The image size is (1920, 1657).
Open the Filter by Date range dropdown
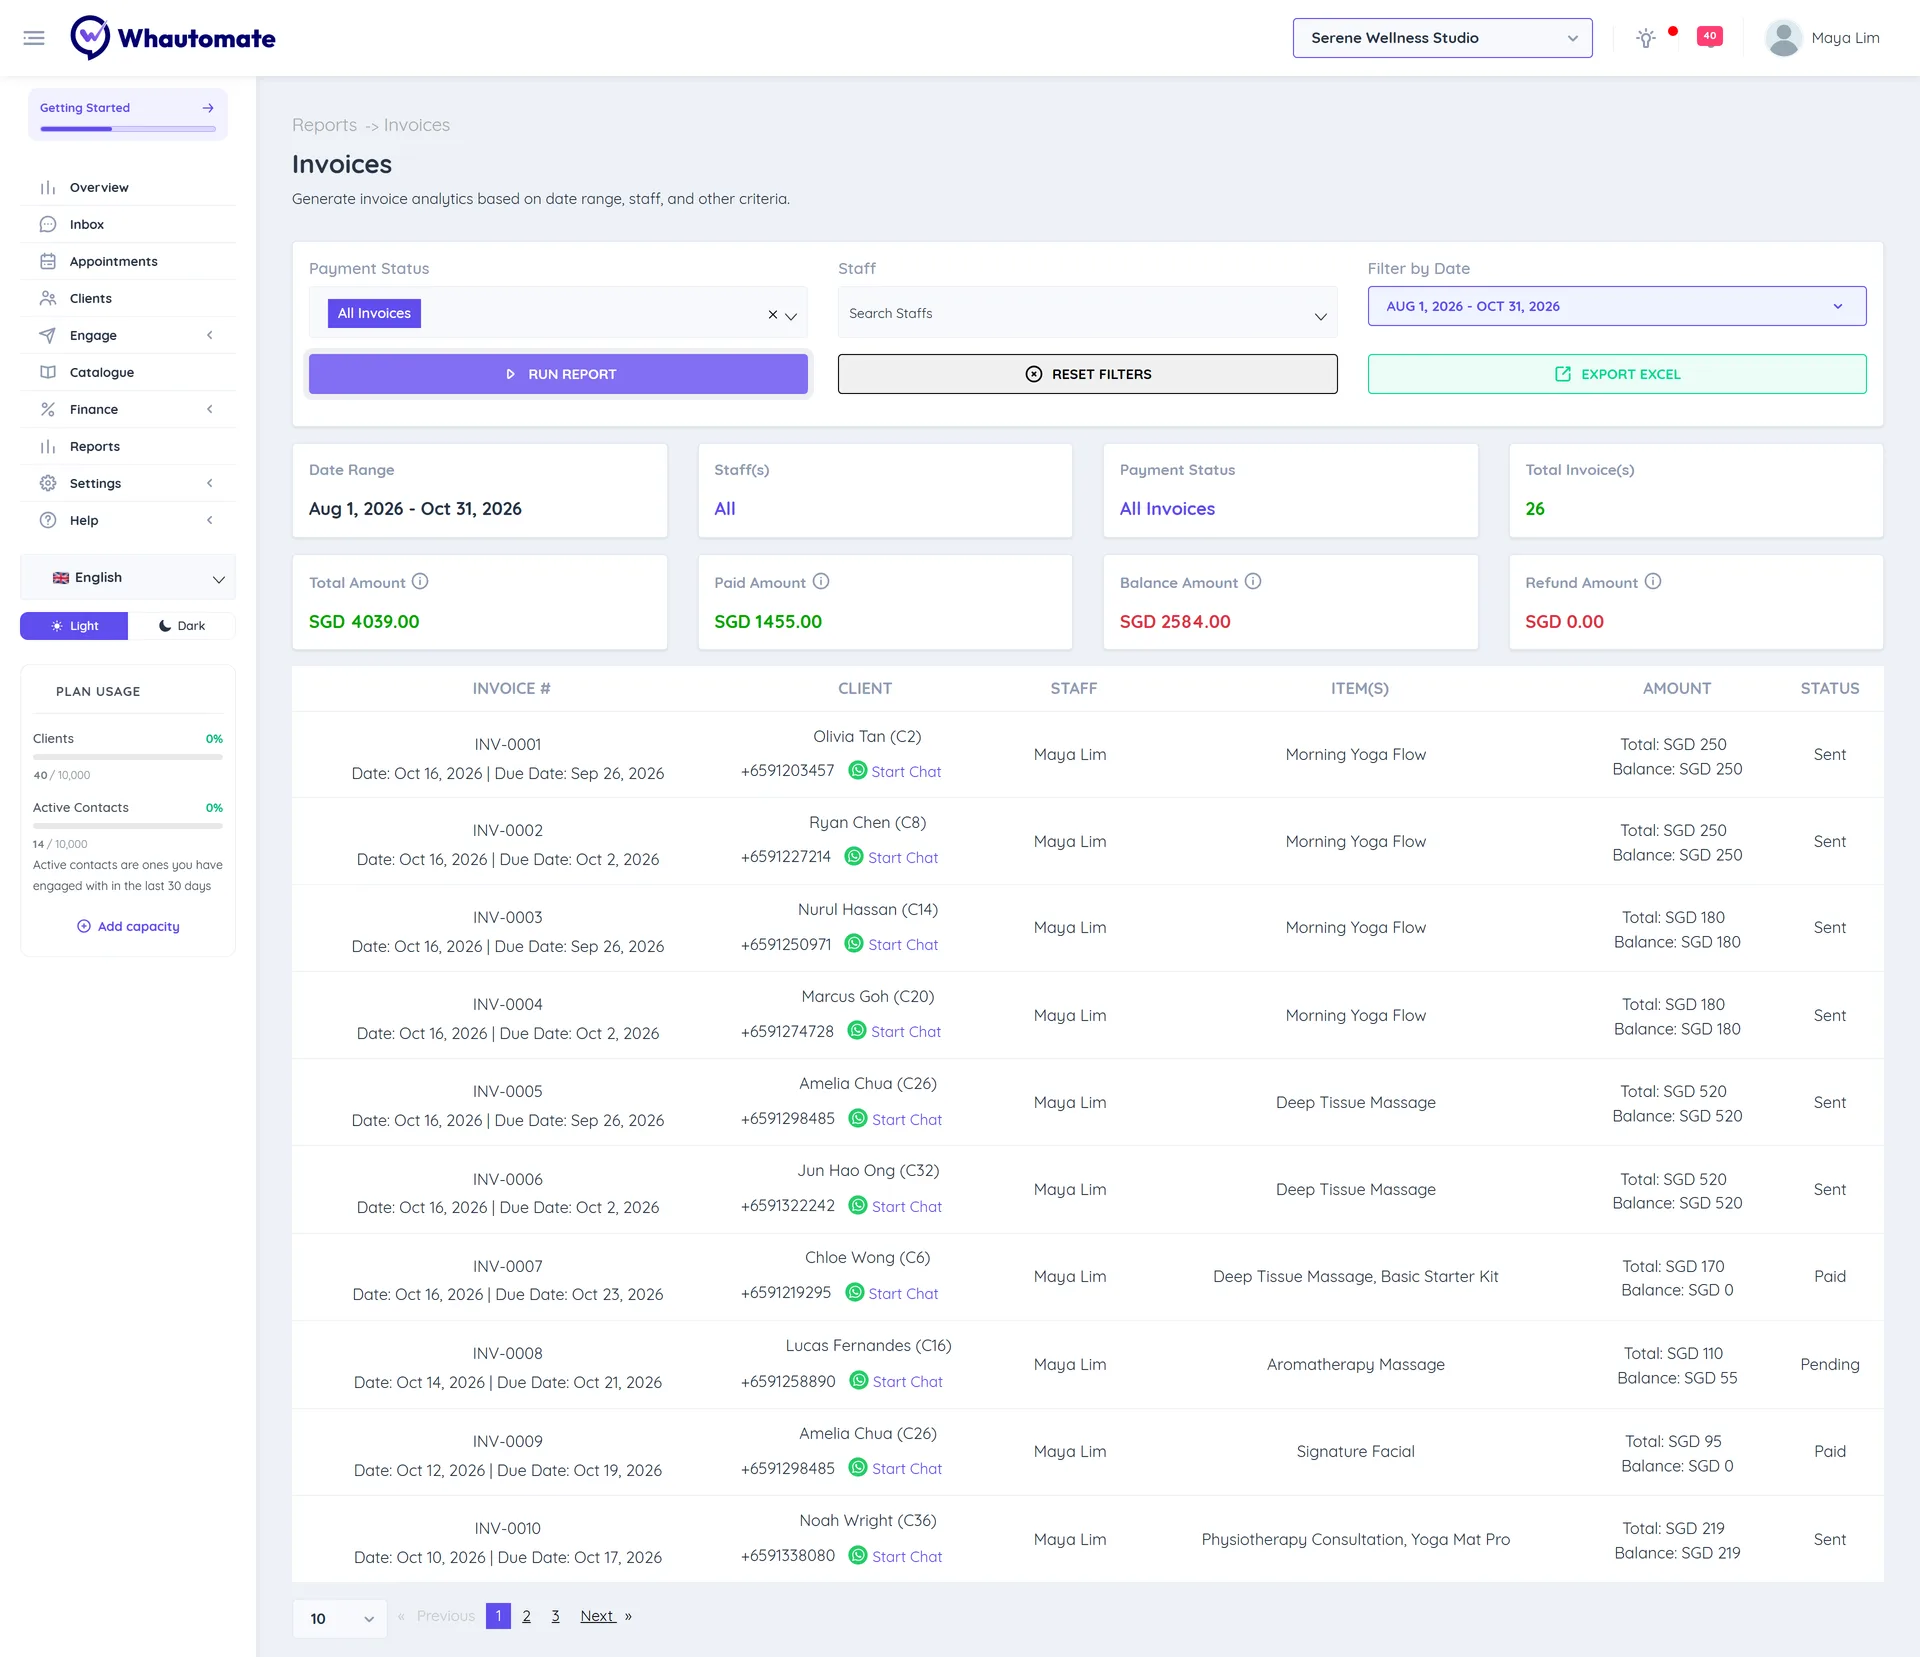click(1616, 306)
